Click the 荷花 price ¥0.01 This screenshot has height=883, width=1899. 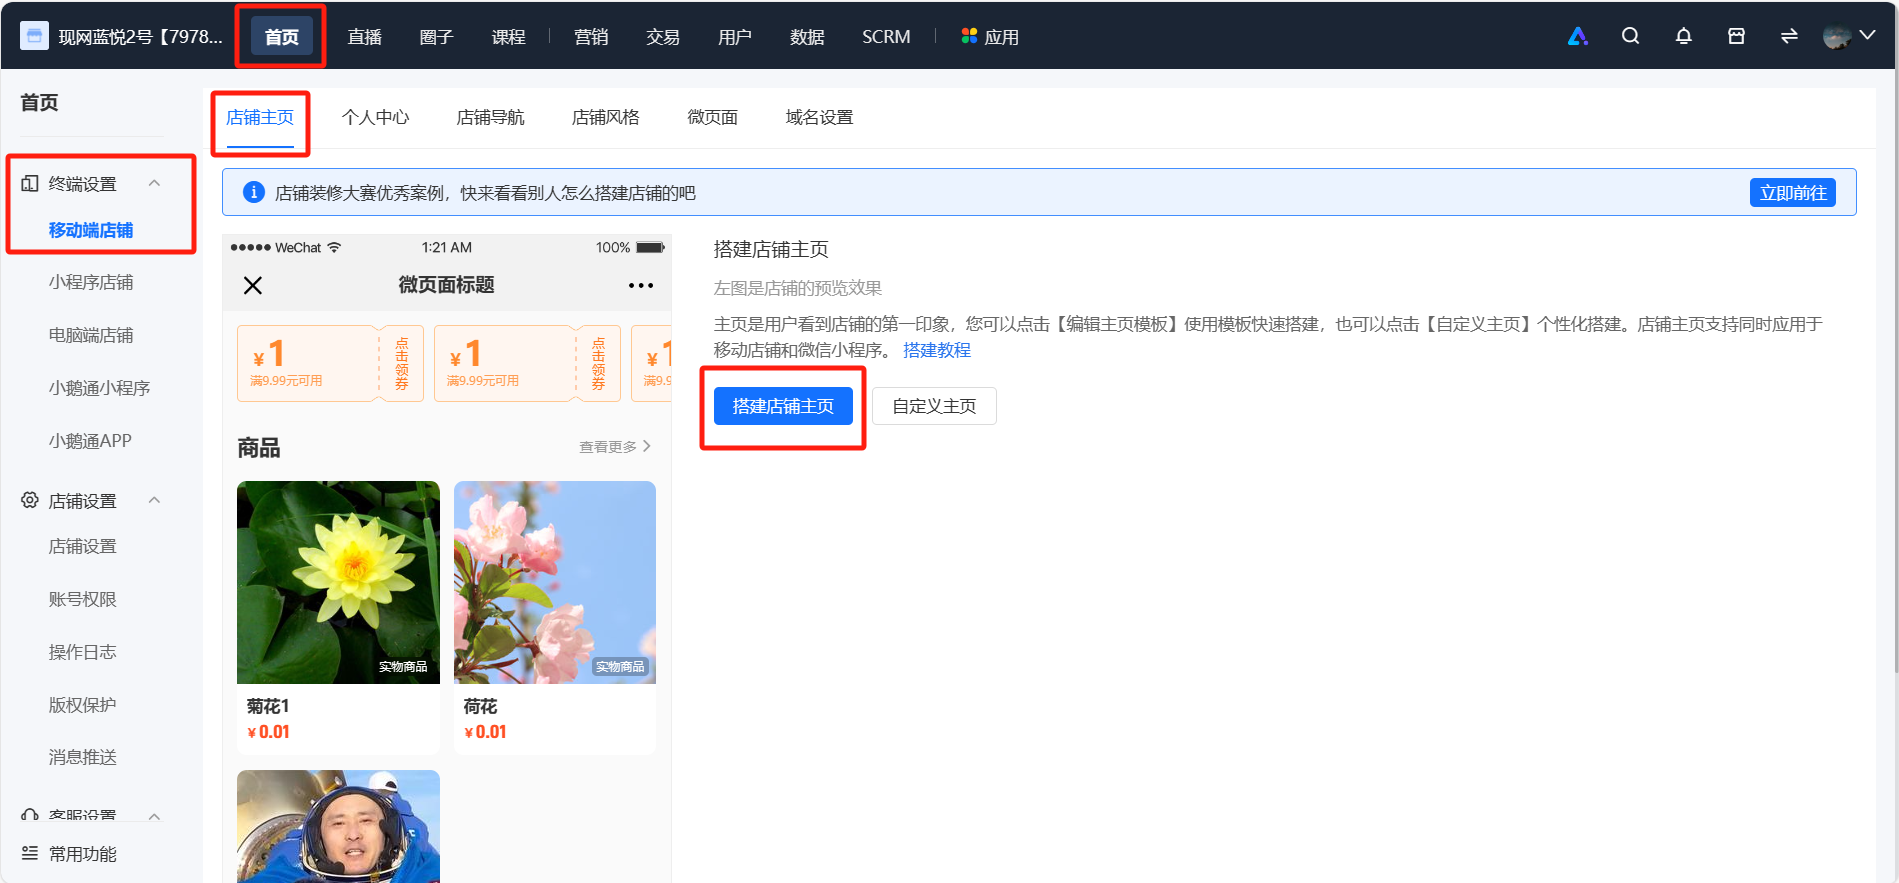click(485, 732)
